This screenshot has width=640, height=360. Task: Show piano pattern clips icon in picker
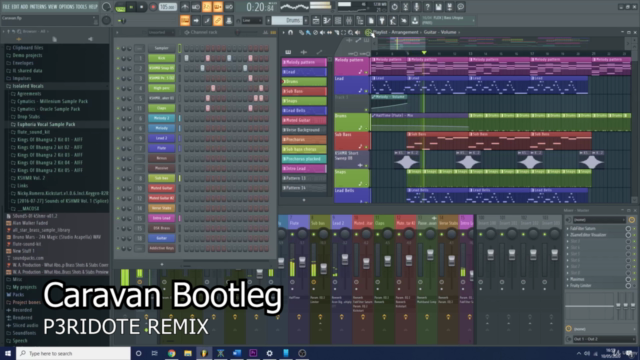[288, 52]
